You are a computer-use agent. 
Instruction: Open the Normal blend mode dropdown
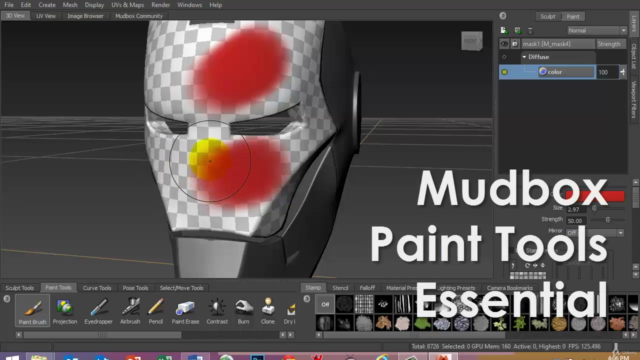[596, 31]
